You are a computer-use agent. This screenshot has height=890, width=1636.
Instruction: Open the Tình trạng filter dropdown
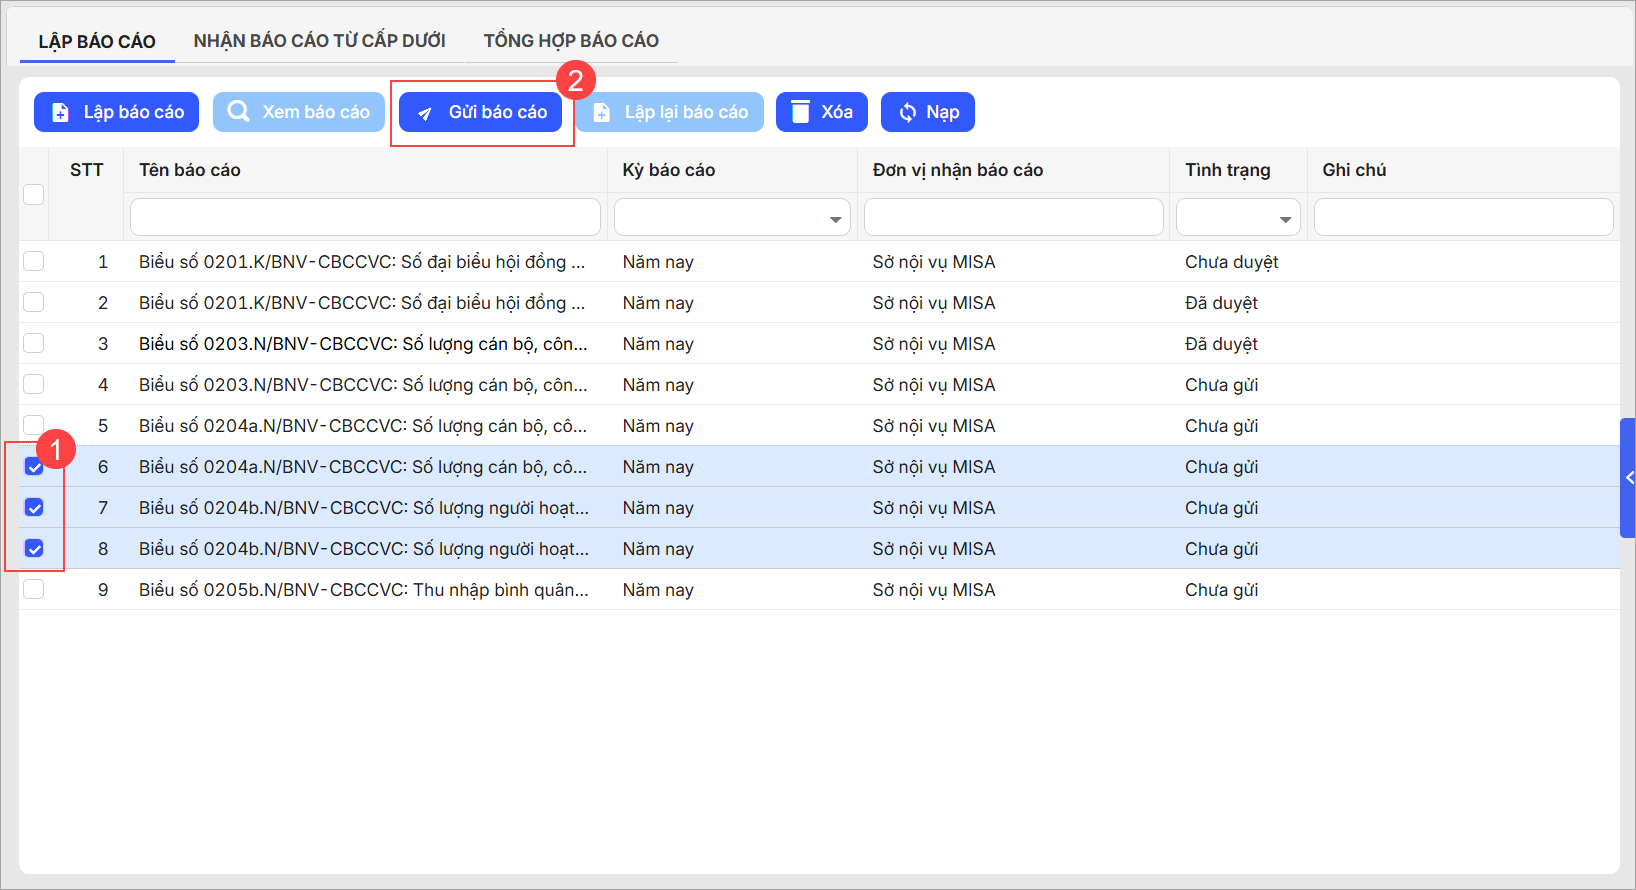[1285, 219]
